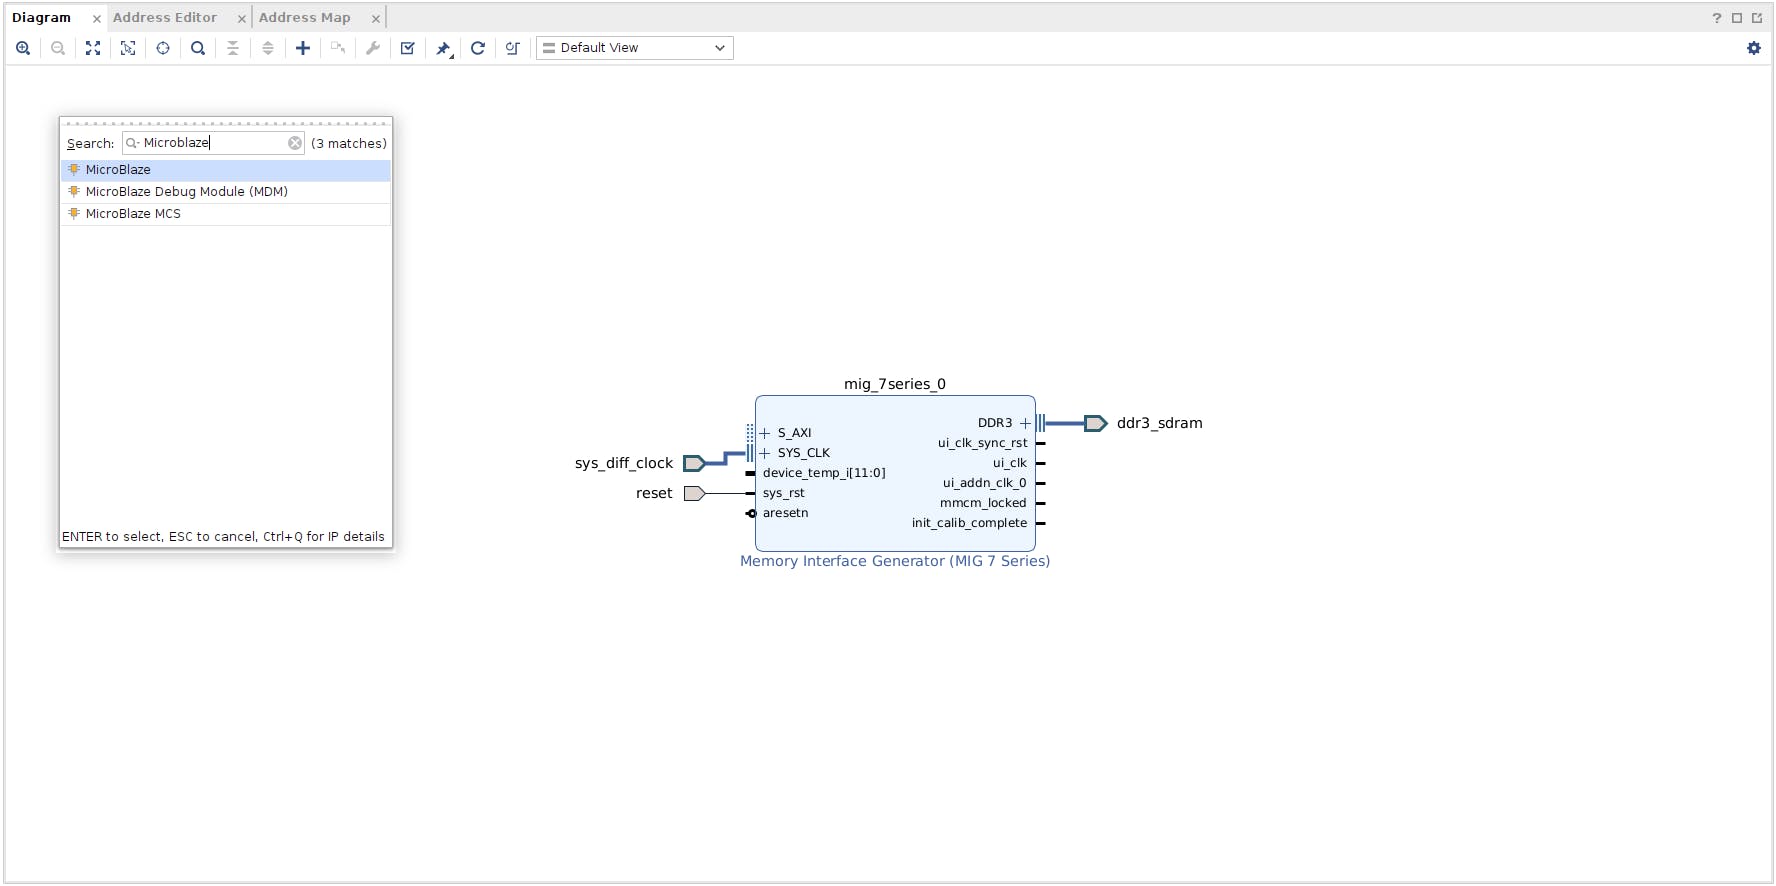This screenshot has height=886, width=1776.
Task: Click the IP search input field
Action: point(213,143)
